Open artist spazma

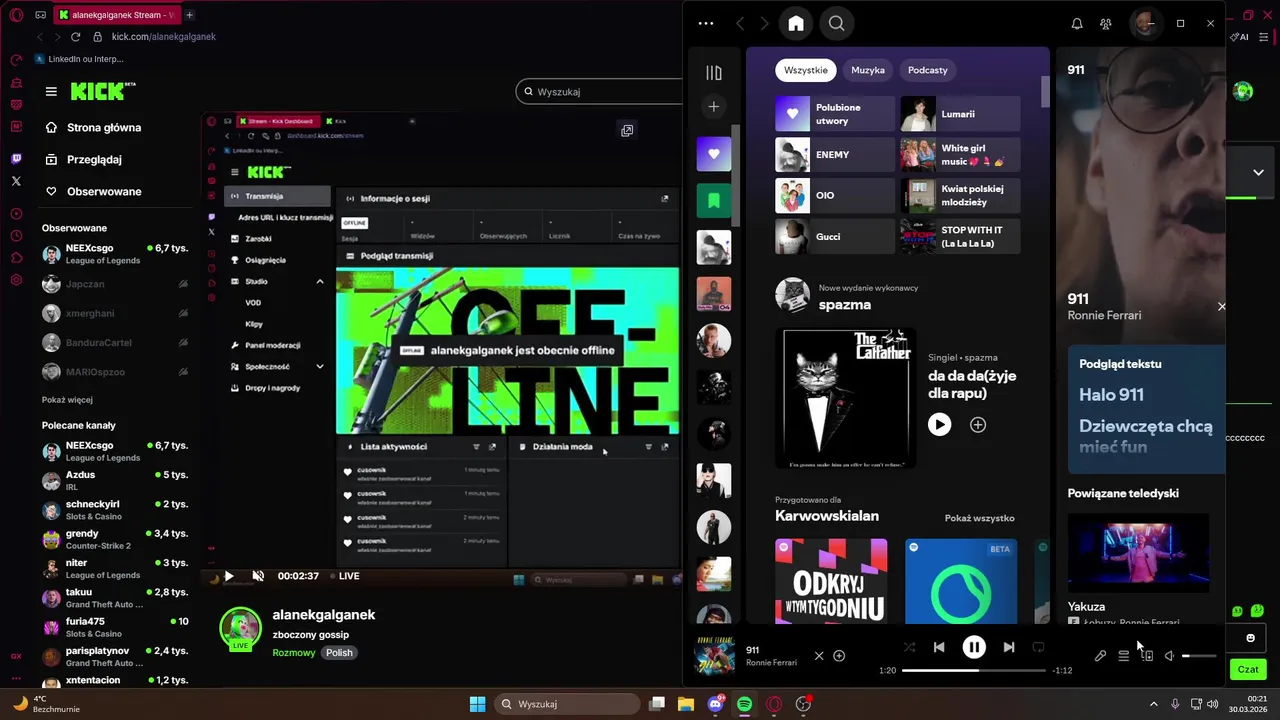(845, 305)
